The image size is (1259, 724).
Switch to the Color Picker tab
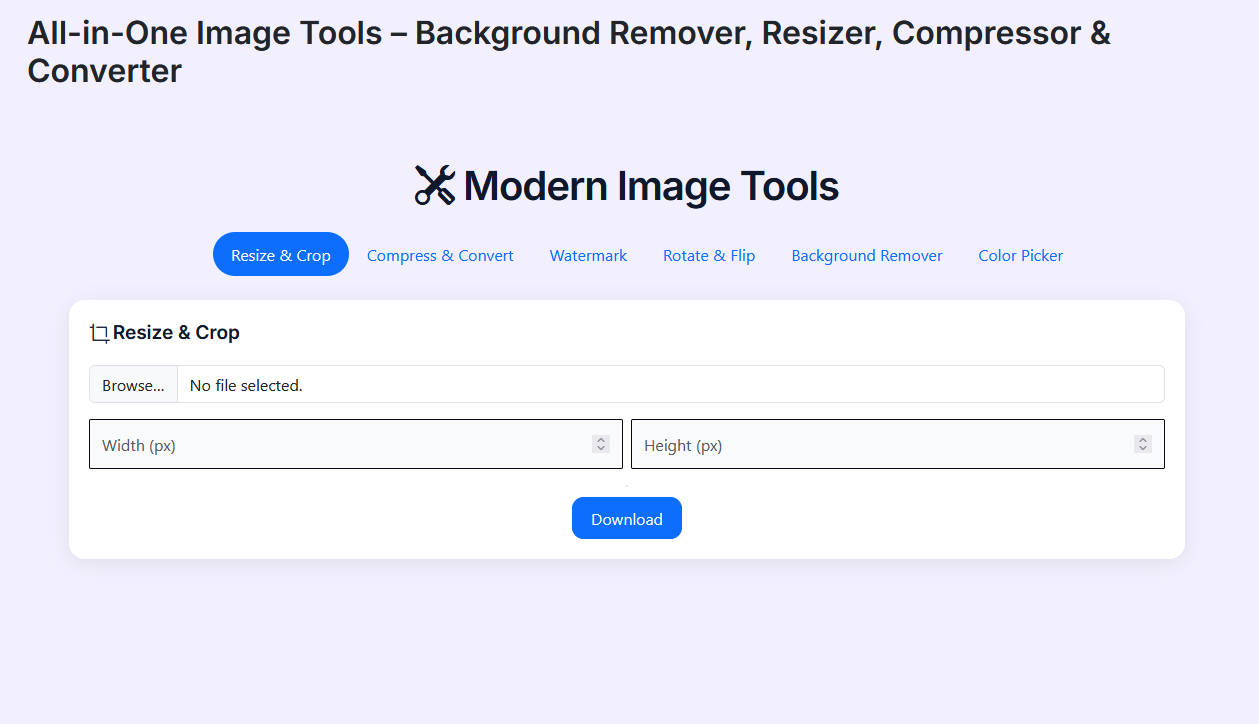point(1020,256)
